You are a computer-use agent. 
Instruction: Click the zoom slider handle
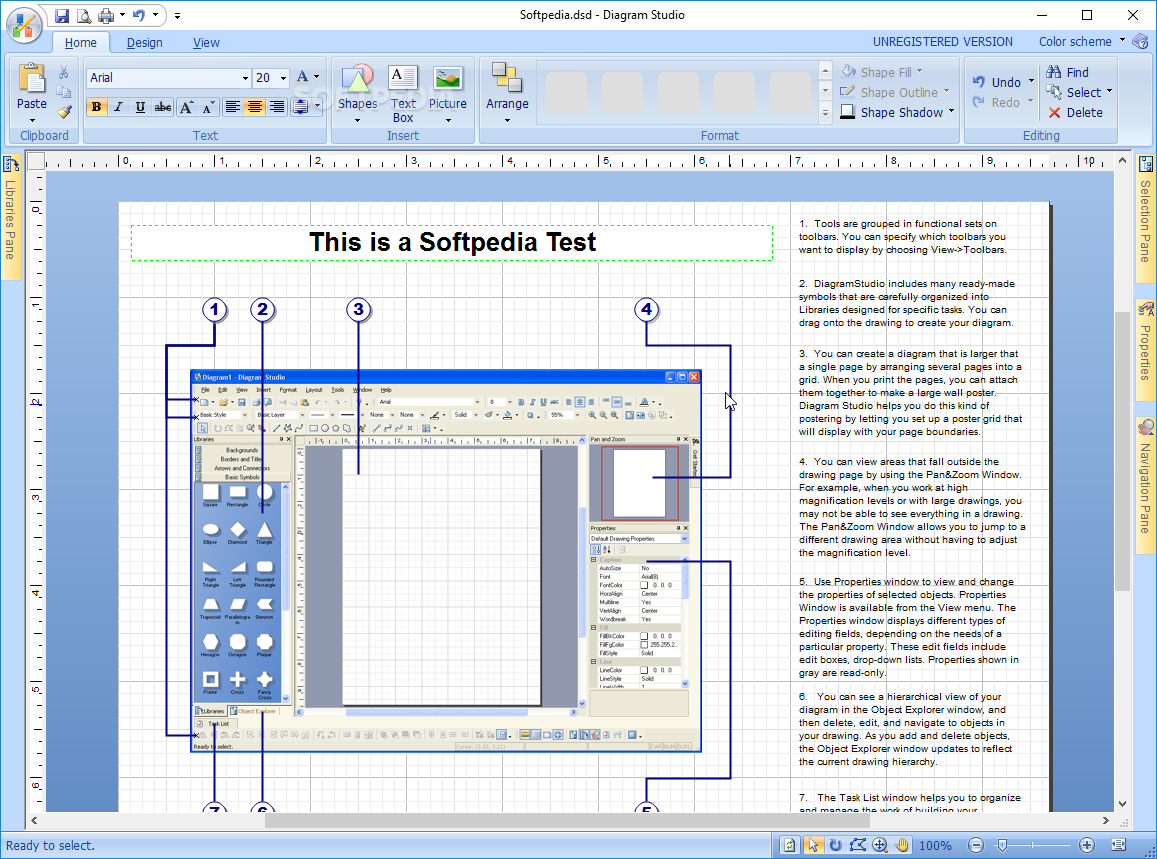pos(1002,845)
